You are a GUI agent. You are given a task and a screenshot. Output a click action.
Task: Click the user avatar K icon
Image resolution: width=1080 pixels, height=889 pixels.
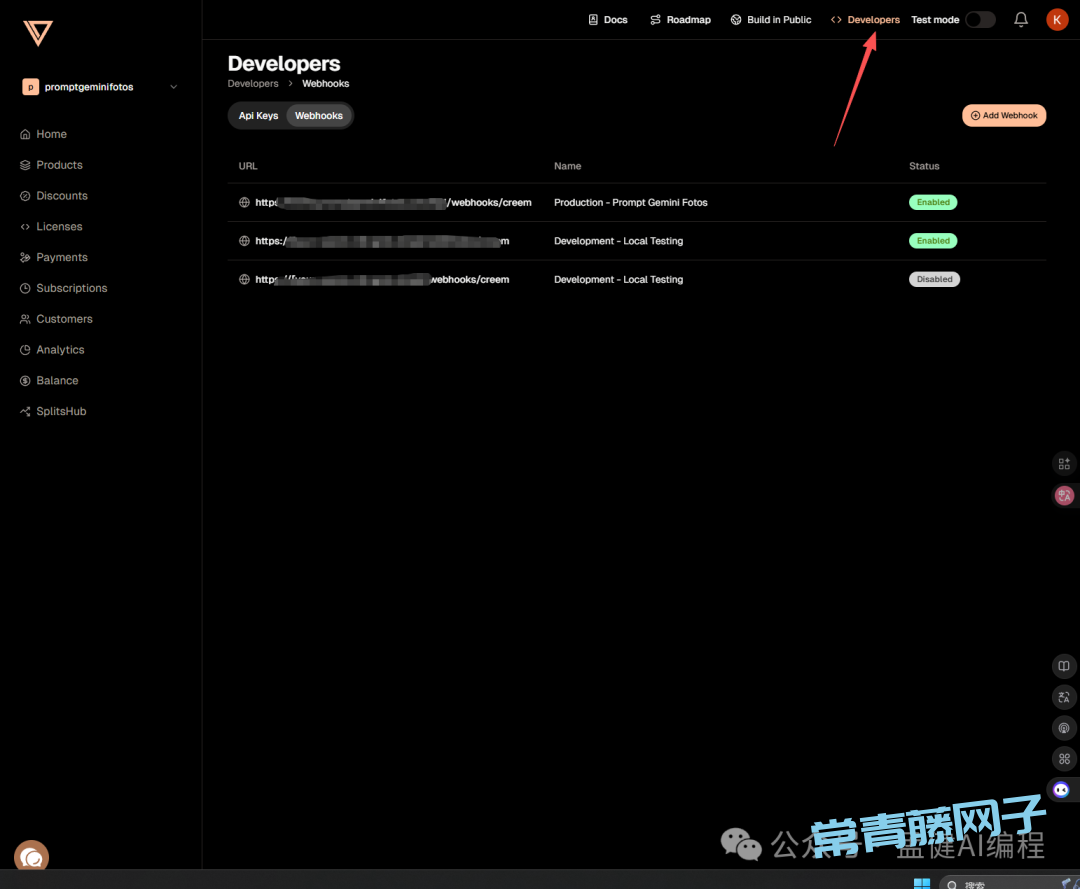(x=1057, y=20)
